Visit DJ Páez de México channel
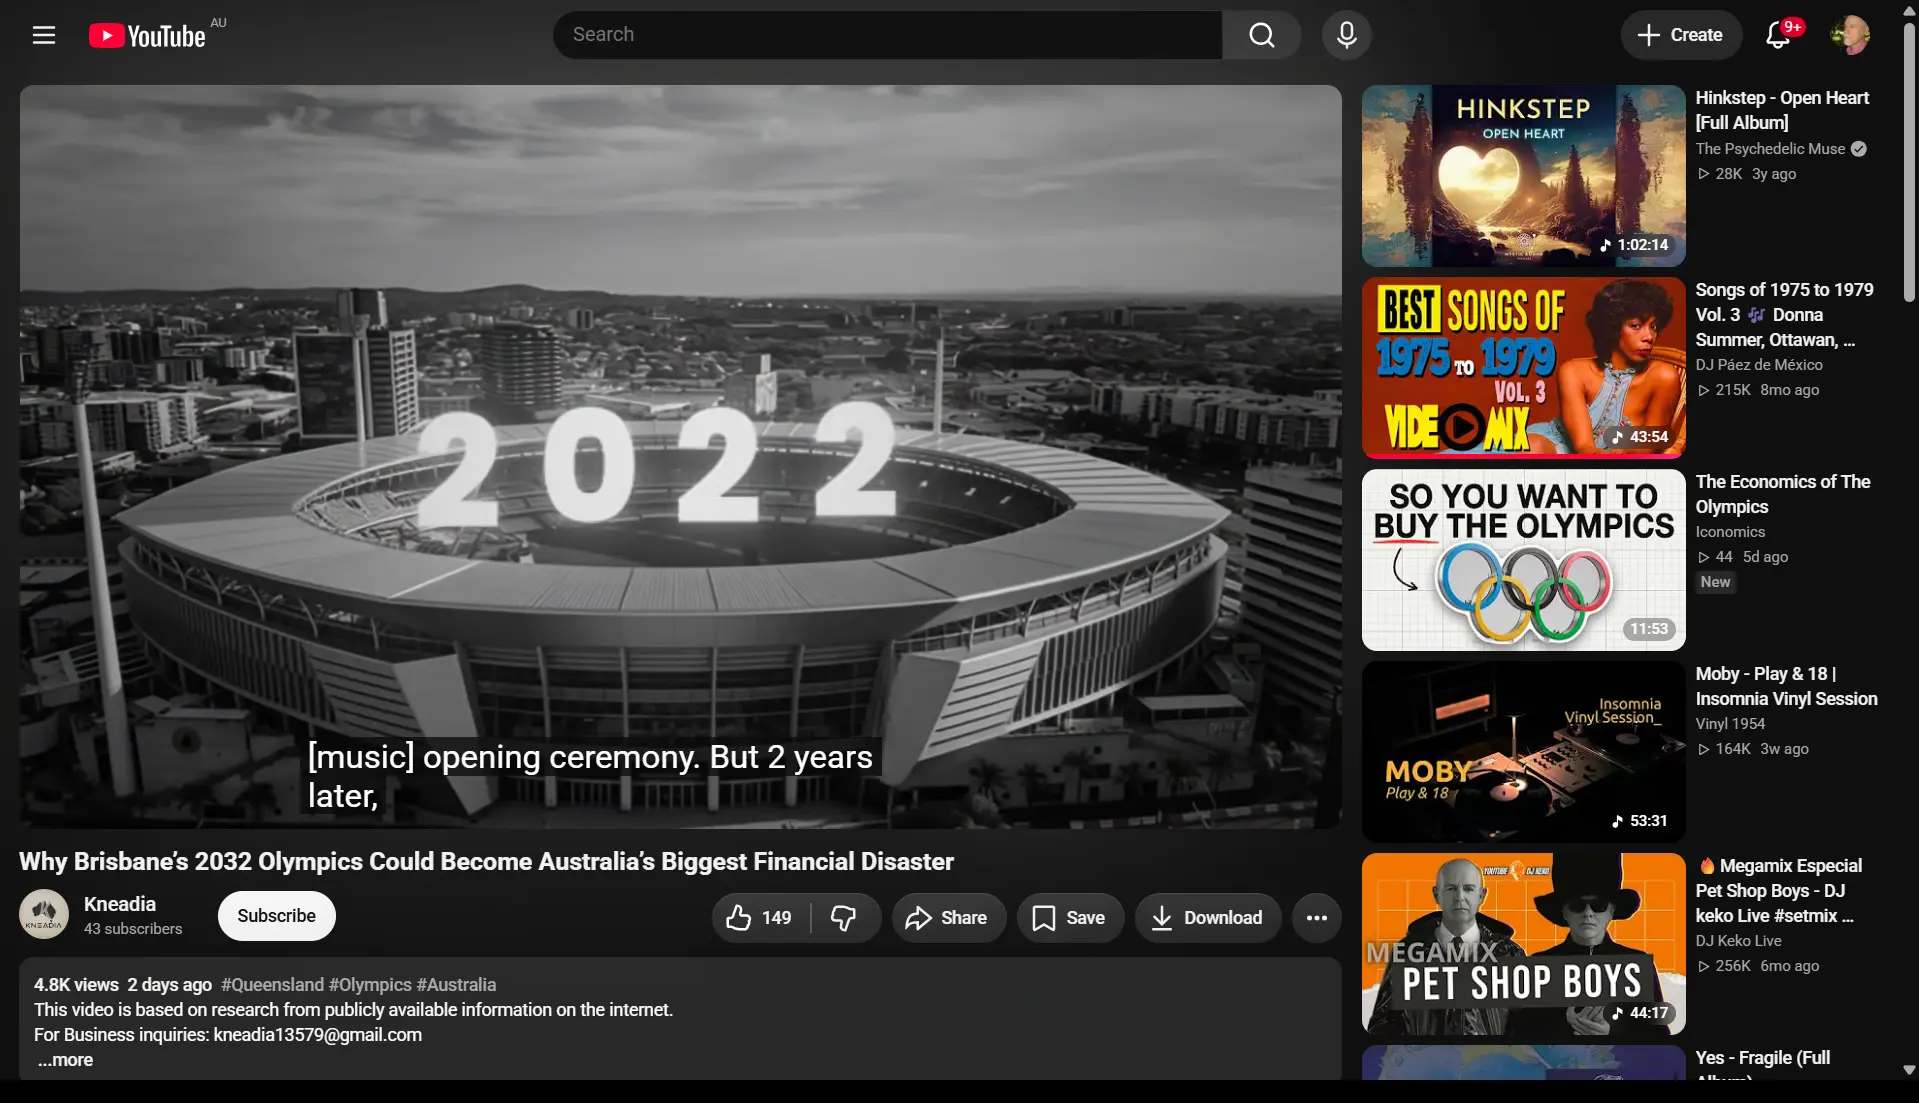 pyautogui.click(x=1758, y=365)
